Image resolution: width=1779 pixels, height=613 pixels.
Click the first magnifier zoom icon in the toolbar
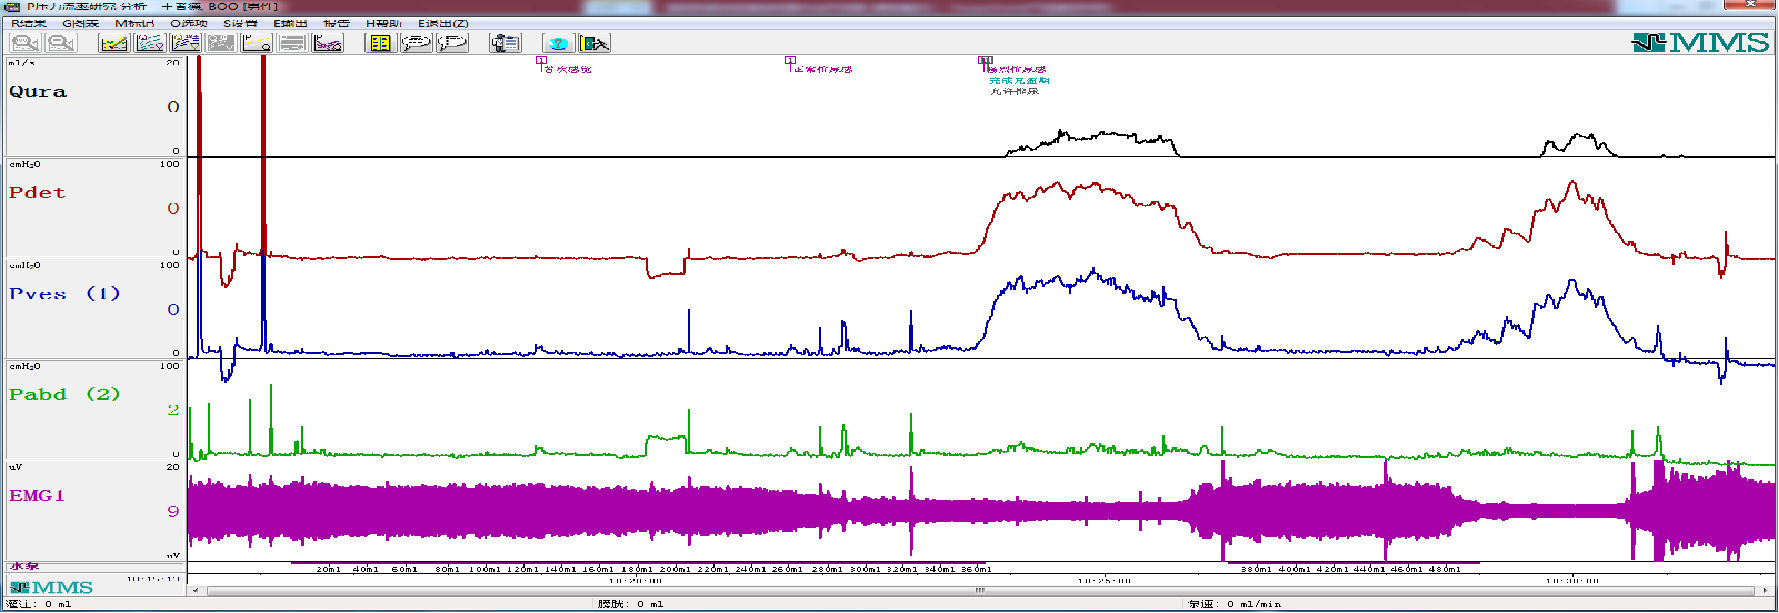point(25,43)
